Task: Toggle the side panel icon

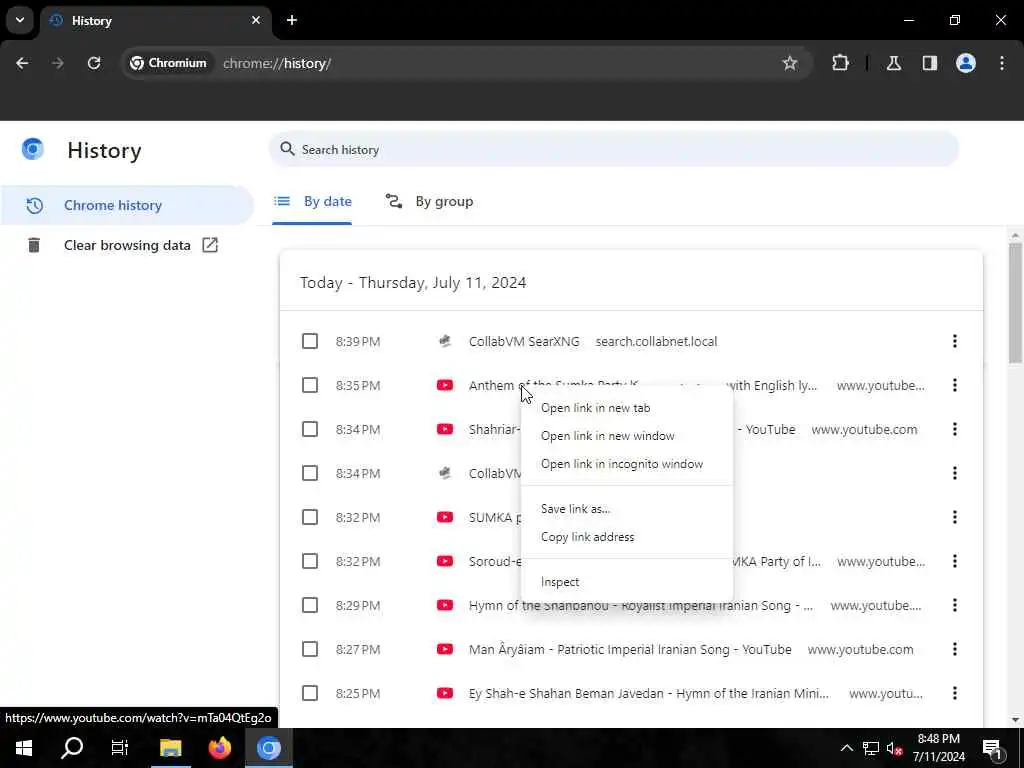Action: (x=929, y=63)
